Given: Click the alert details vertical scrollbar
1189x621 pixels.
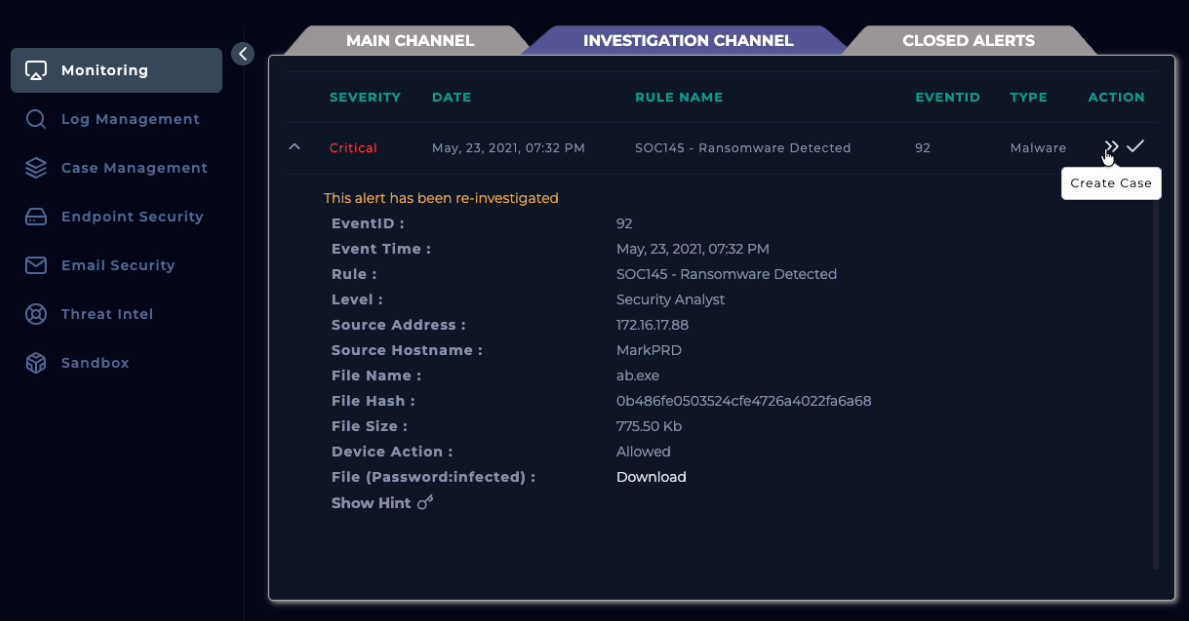Looking at the screenshot, I should 1155,380.
